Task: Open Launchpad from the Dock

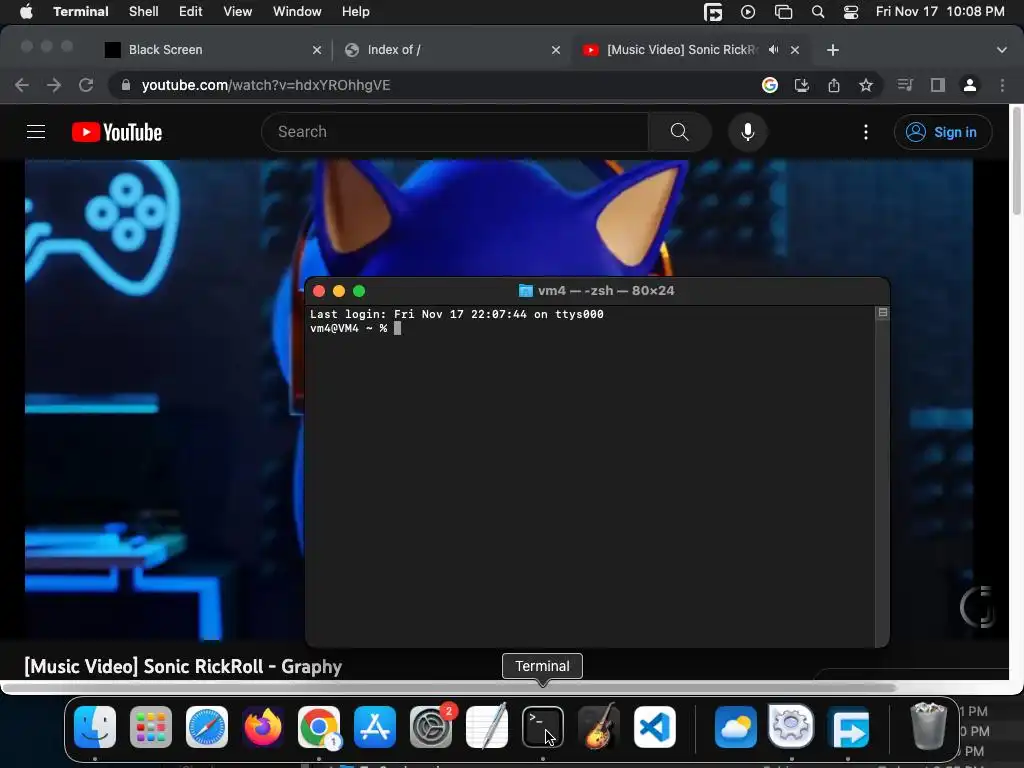Action: 151,727
